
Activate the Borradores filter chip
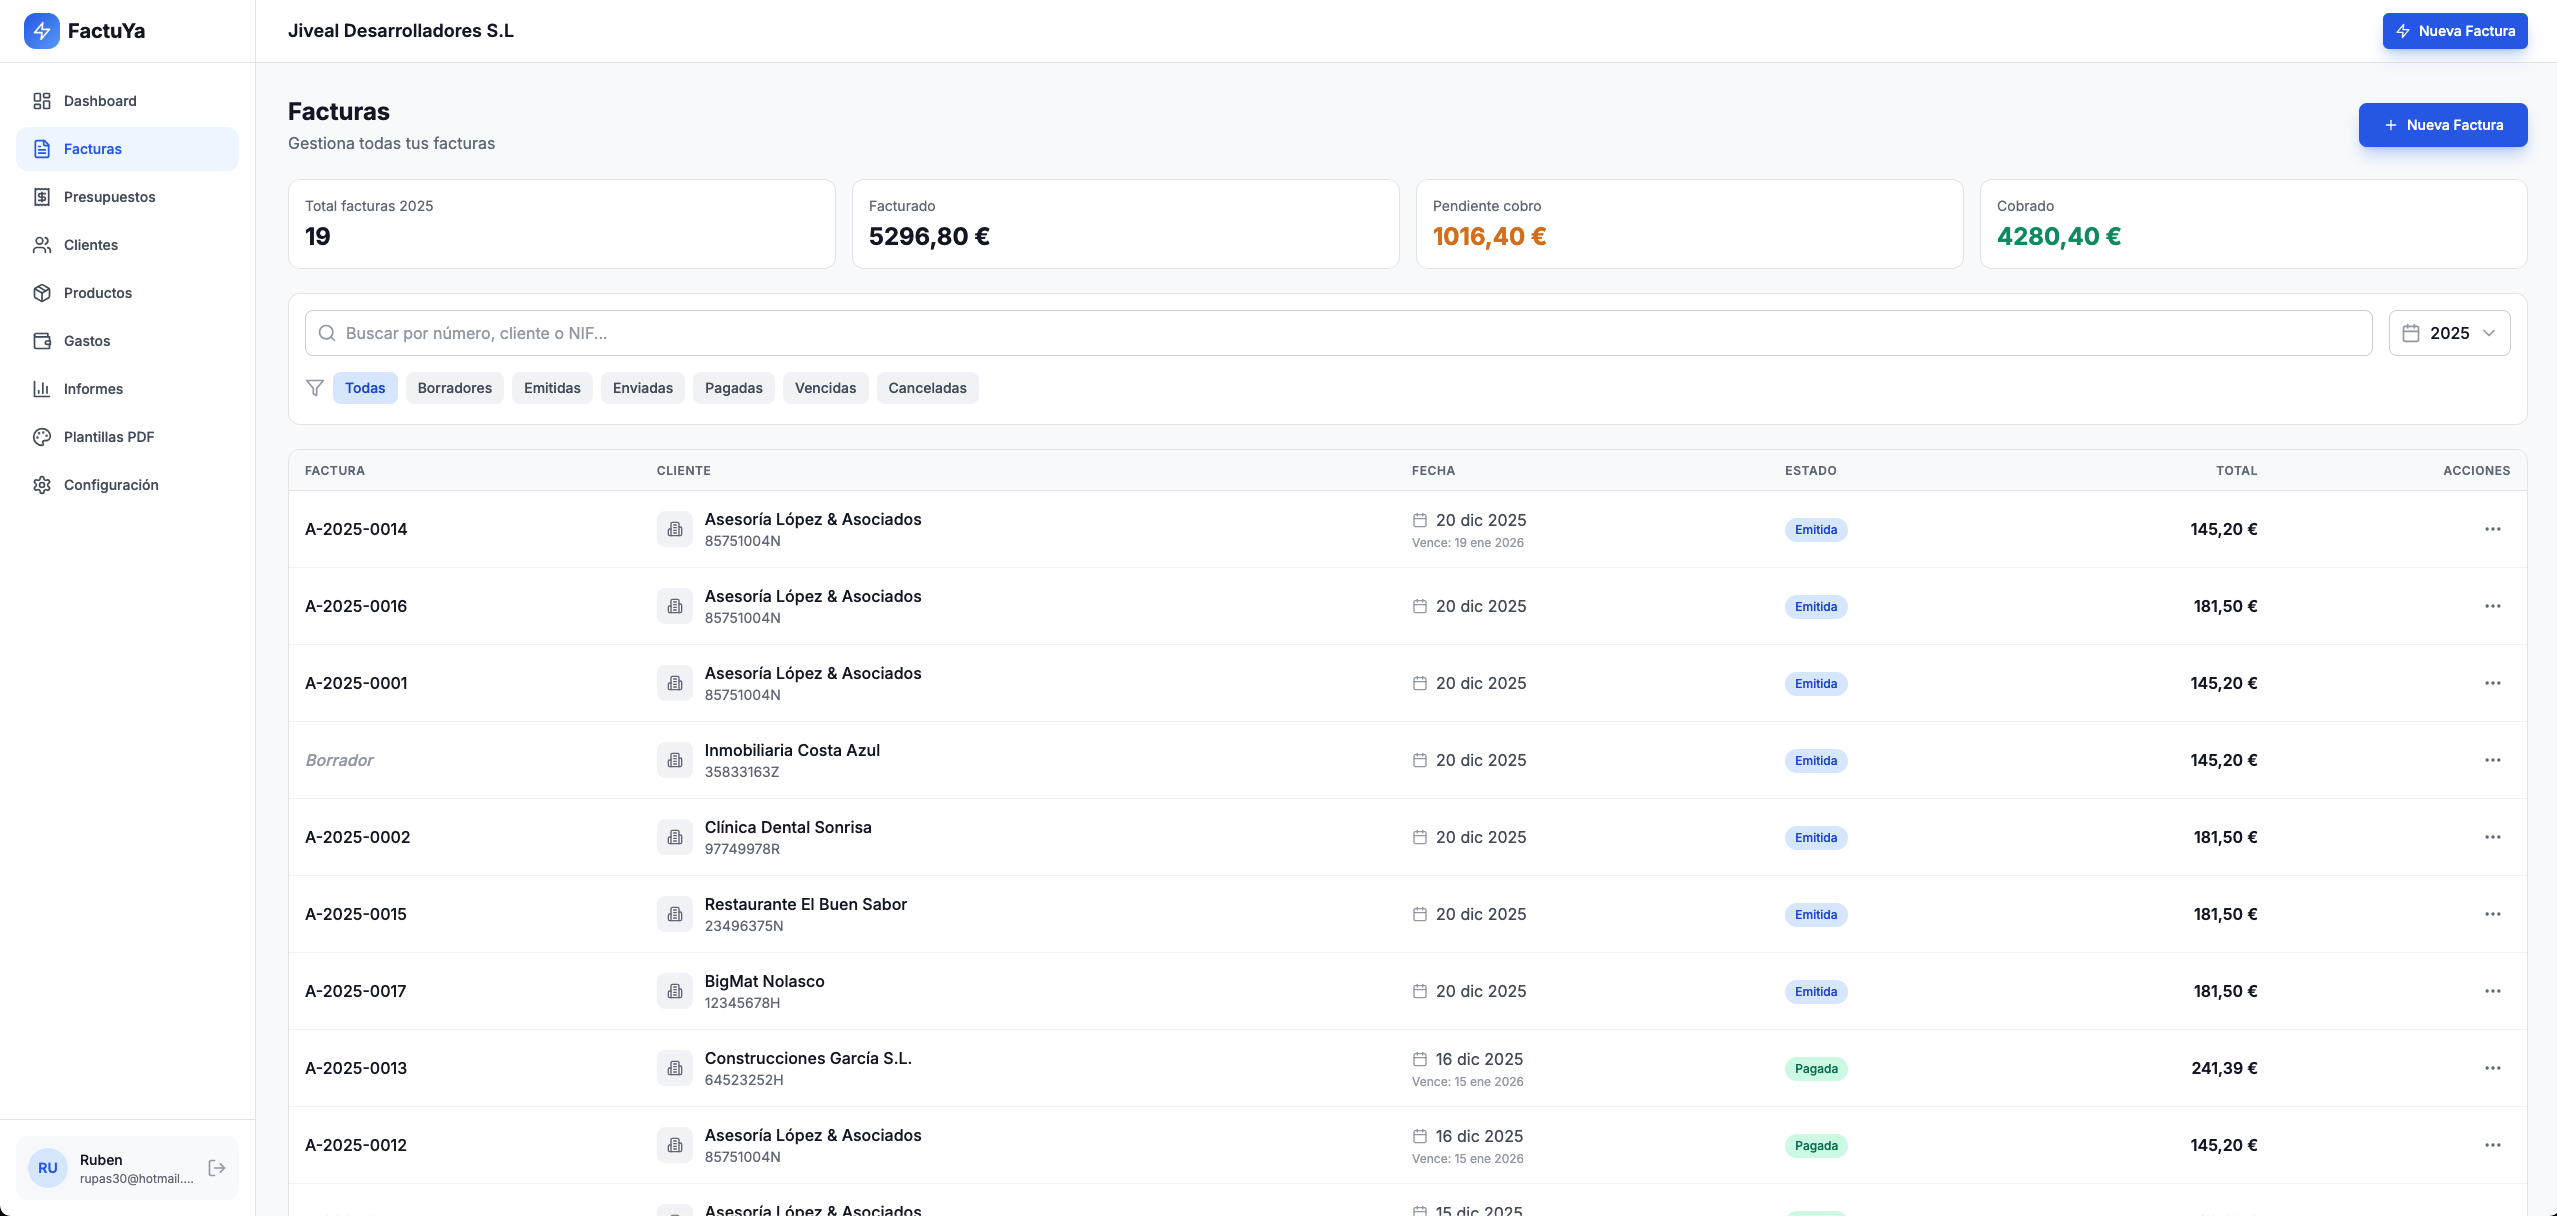pyautogui.click(x=454, y=388)
